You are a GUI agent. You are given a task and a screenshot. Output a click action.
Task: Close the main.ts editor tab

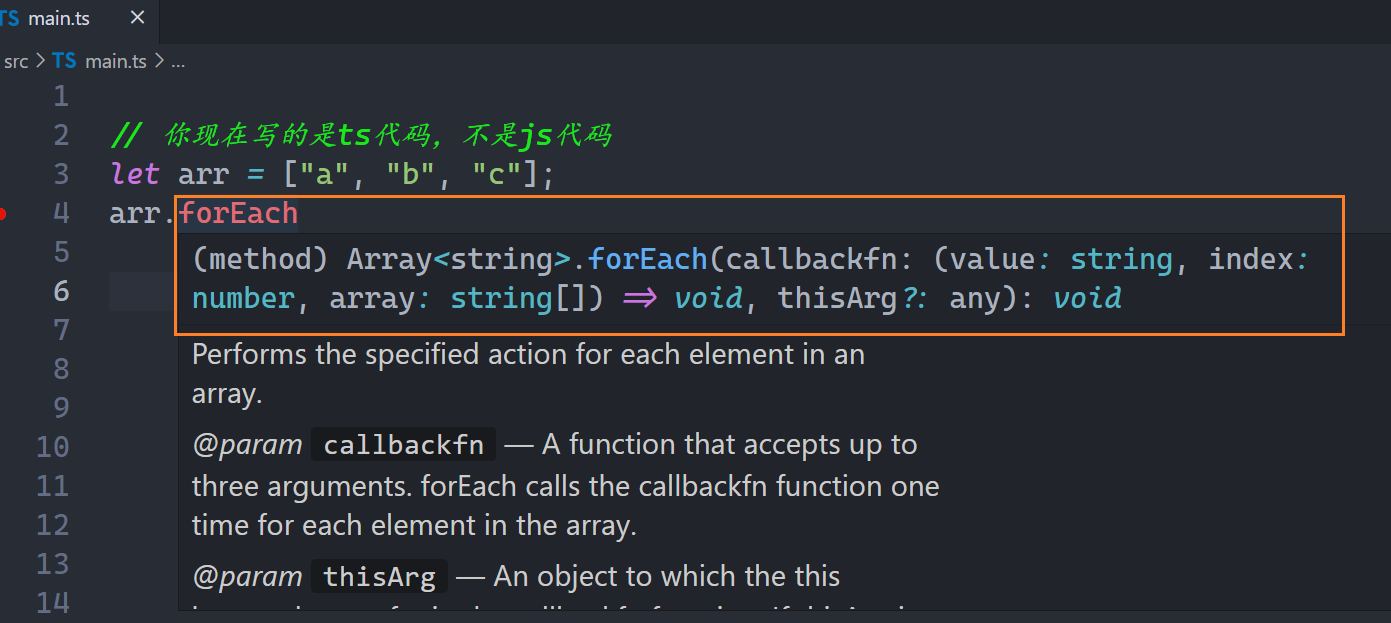click(x=138, y=18)
